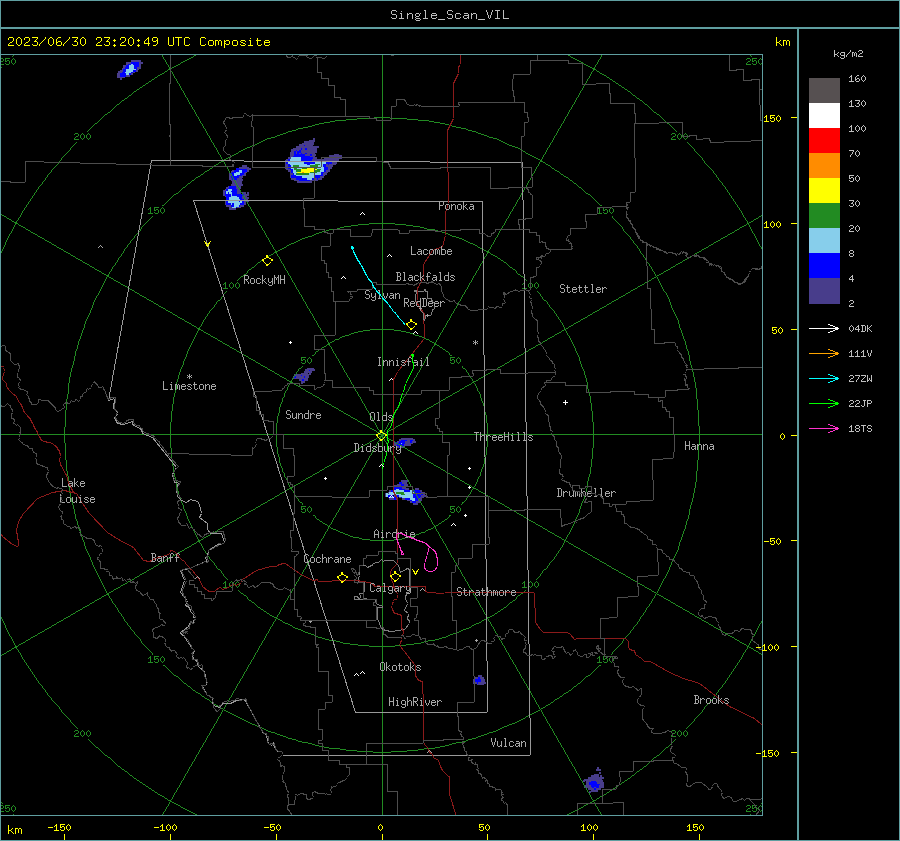Click the Sundre city label
Screen dimensions: 900x841
303,415
